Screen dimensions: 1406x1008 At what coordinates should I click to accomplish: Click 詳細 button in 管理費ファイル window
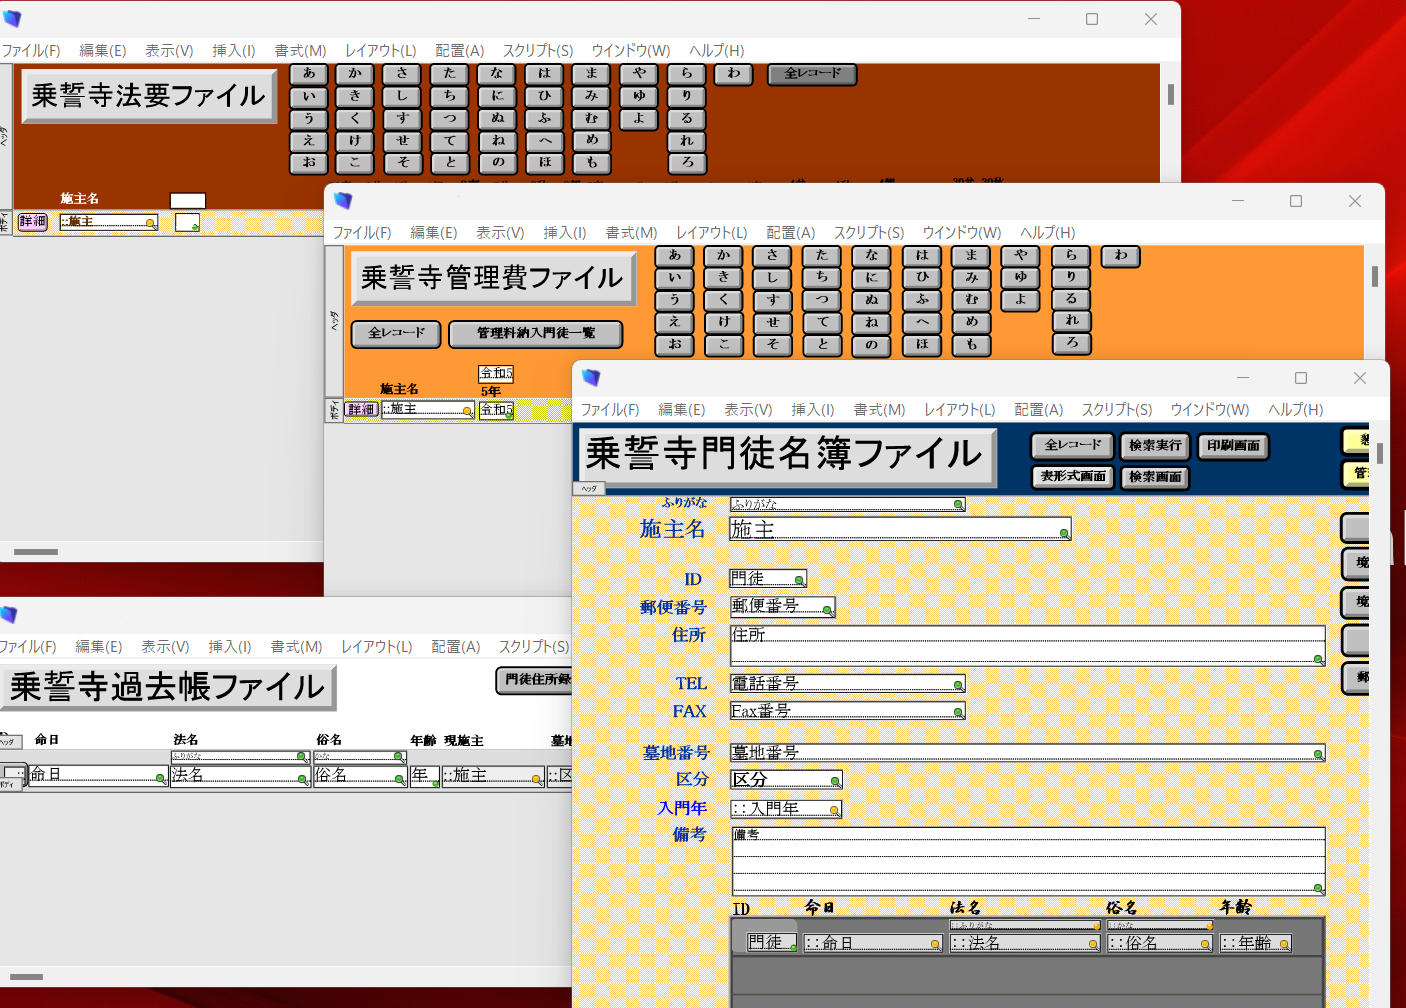pos(361,409)
